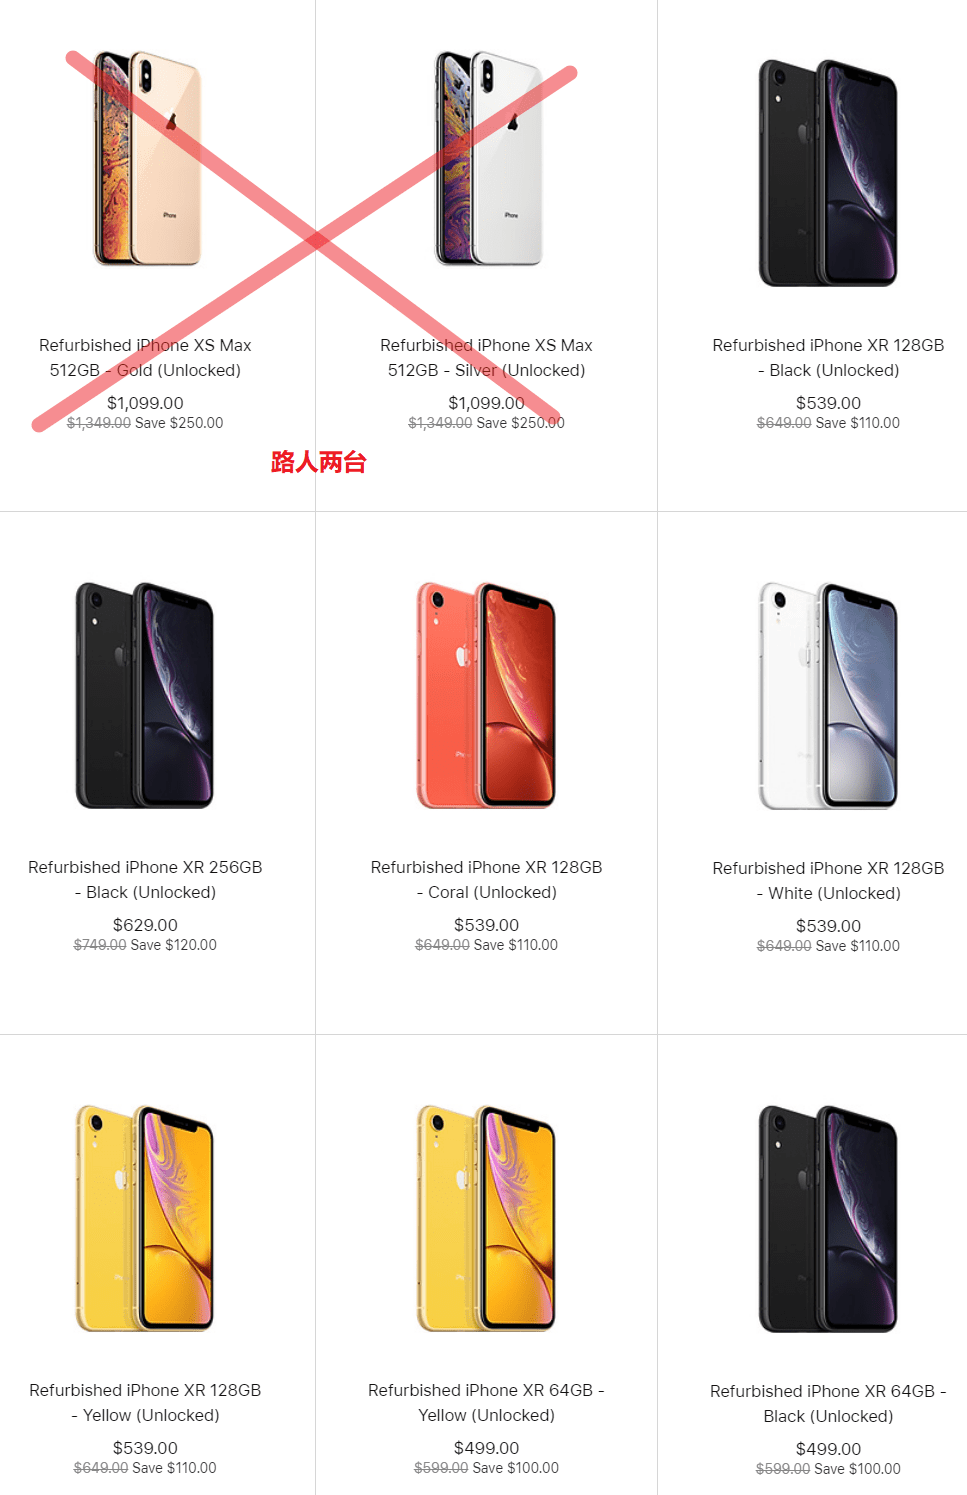Viewport: 967px width, 1495px height.
Task: Click the yellow iPhone XR 128GB product image
Action: click(x=145, y=1218)
